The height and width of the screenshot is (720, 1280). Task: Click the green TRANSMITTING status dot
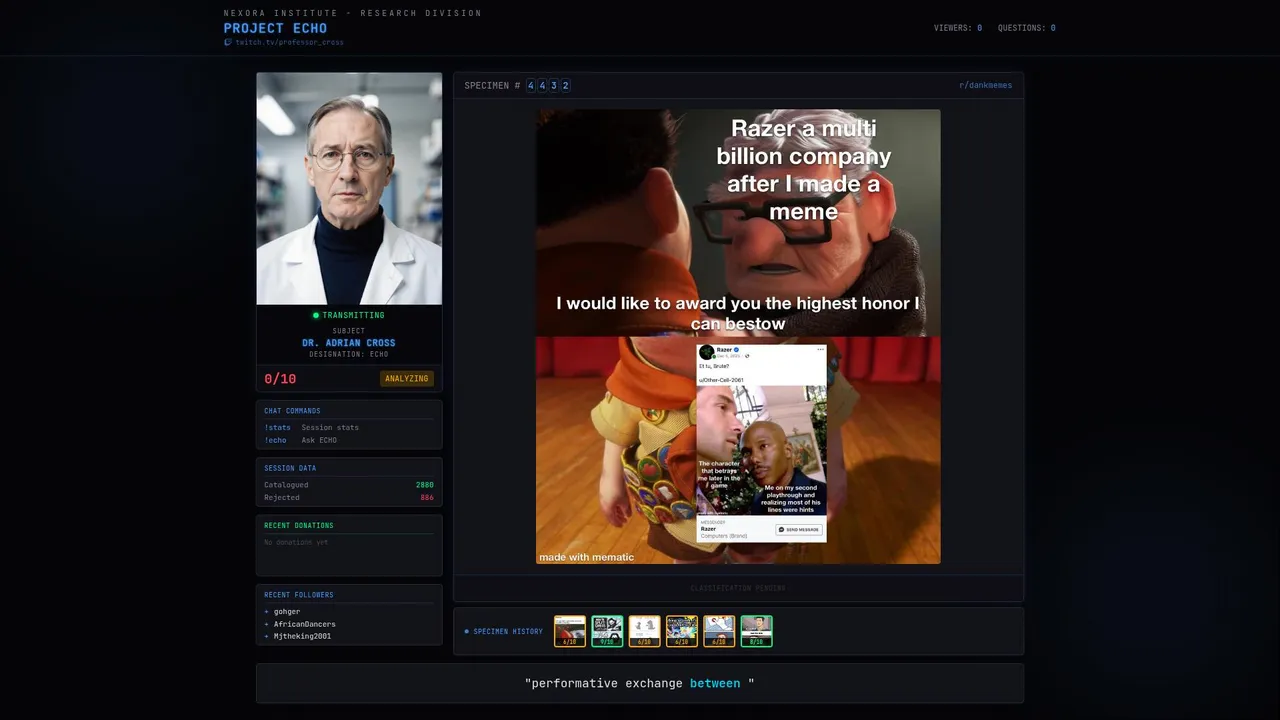[316, 315]
